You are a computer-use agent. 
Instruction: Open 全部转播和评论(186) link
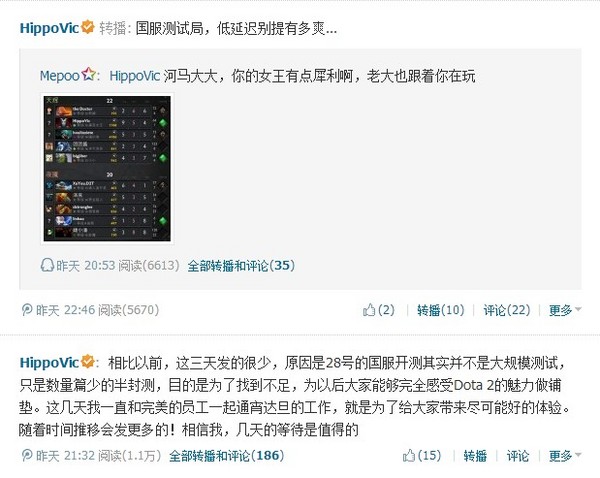[x=227, y=455]
